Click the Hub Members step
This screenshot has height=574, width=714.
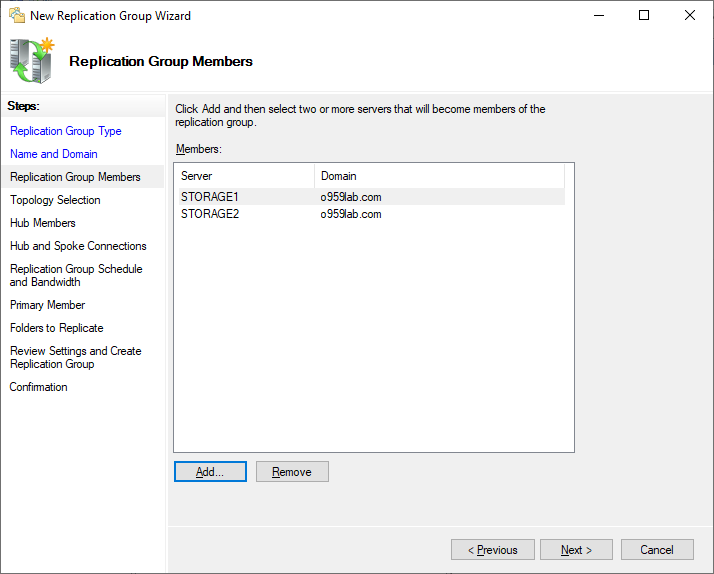[x=43, y=223]
